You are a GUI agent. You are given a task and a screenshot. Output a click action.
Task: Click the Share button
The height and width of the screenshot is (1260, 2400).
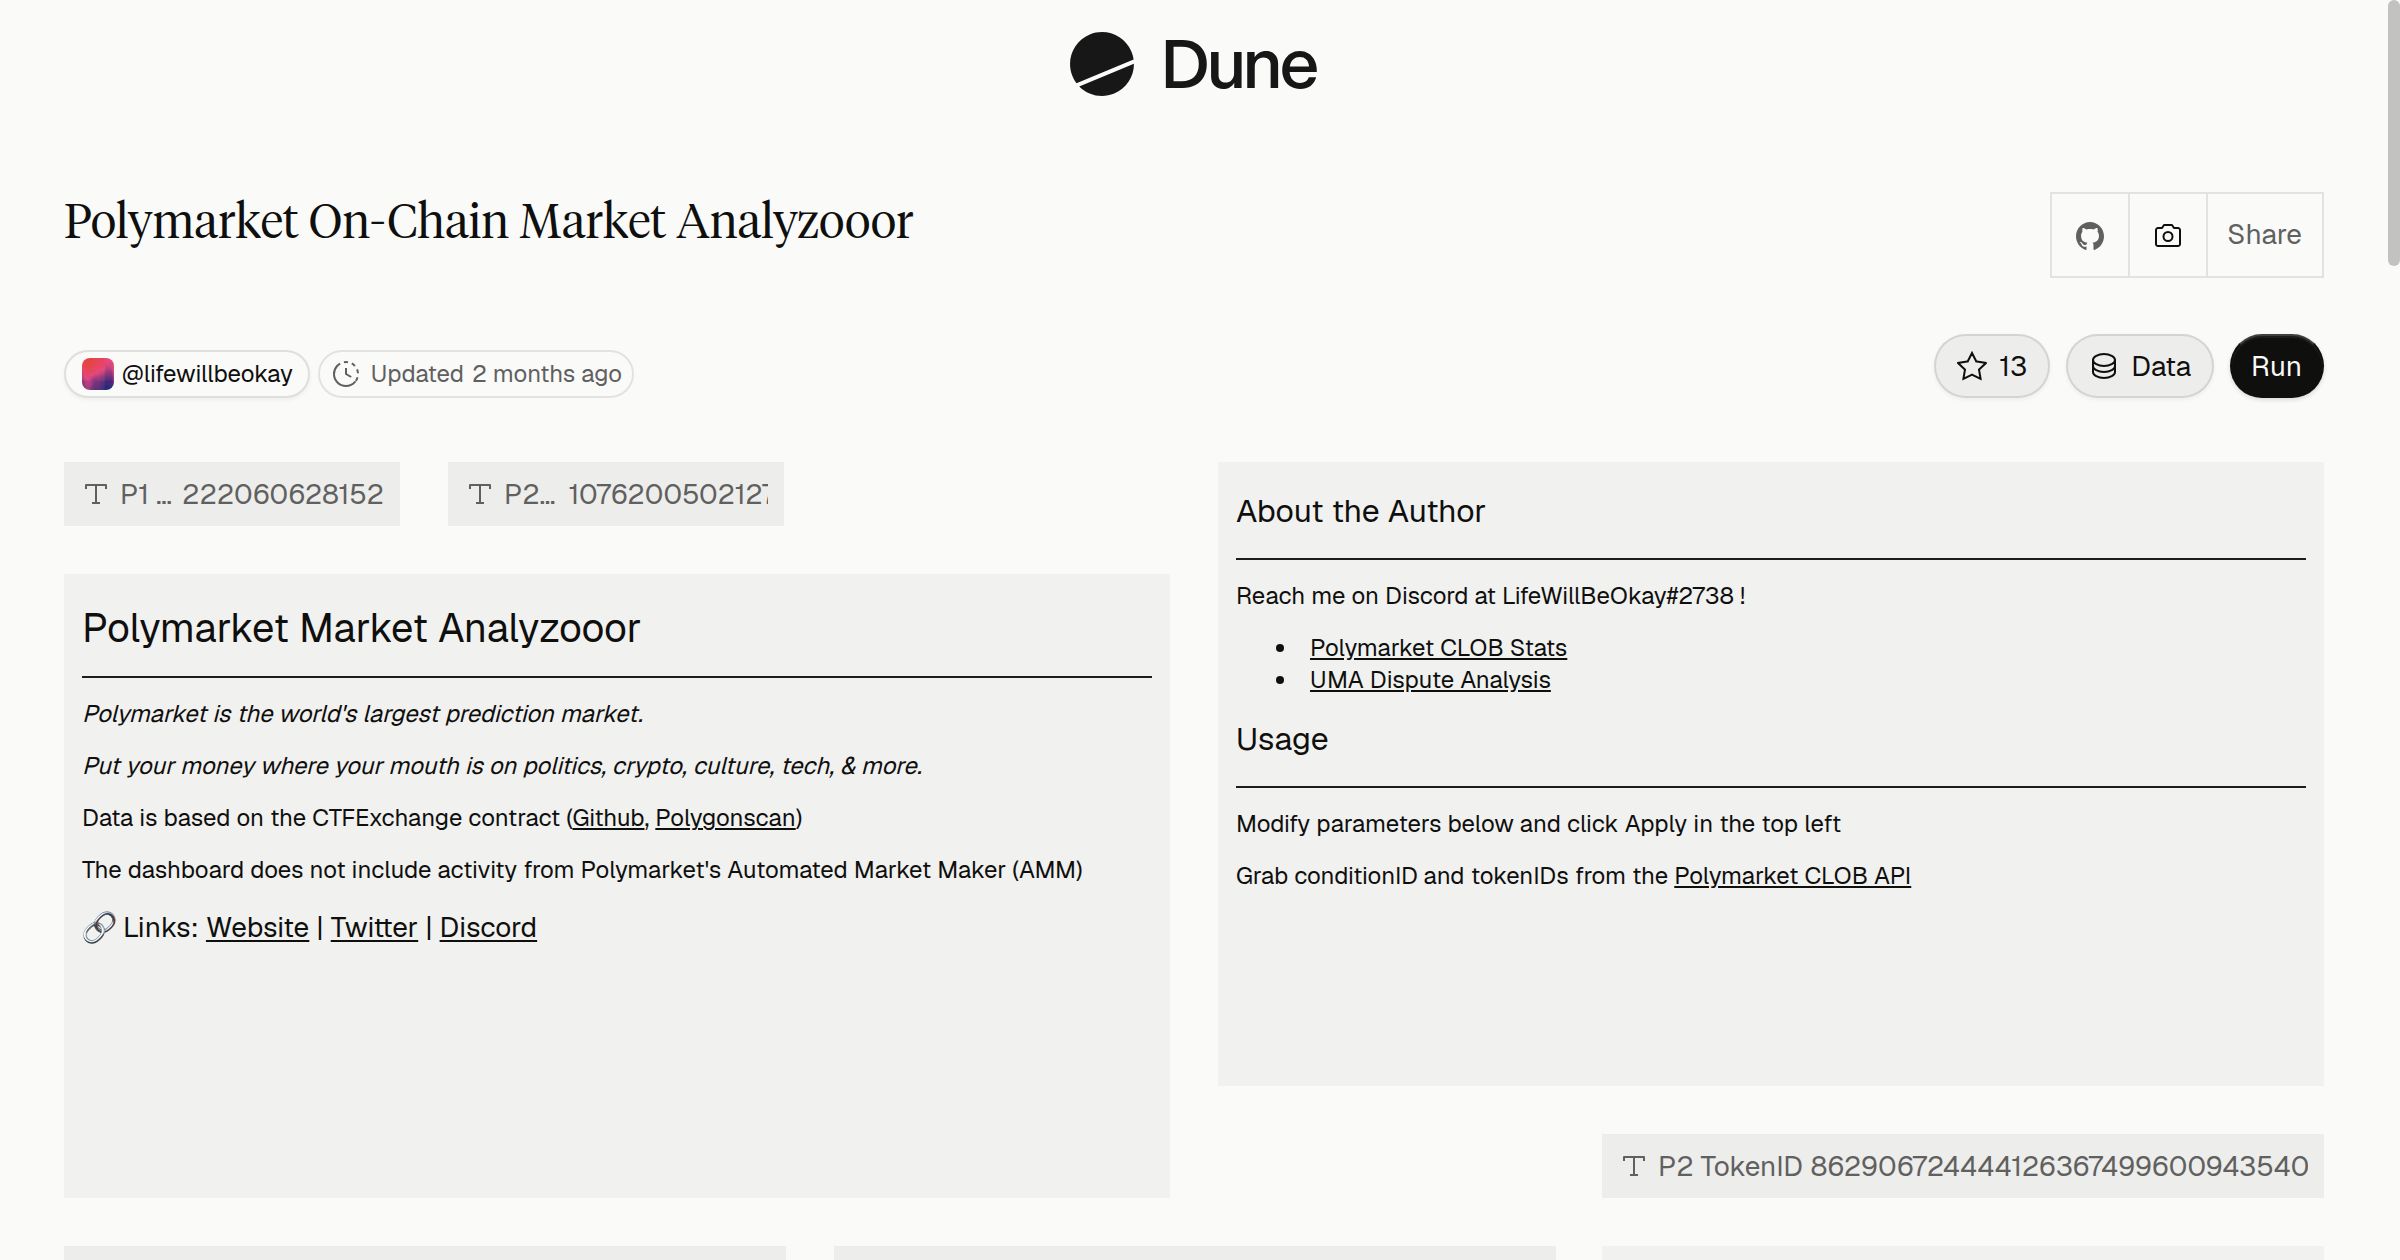tap(2264, 235)
